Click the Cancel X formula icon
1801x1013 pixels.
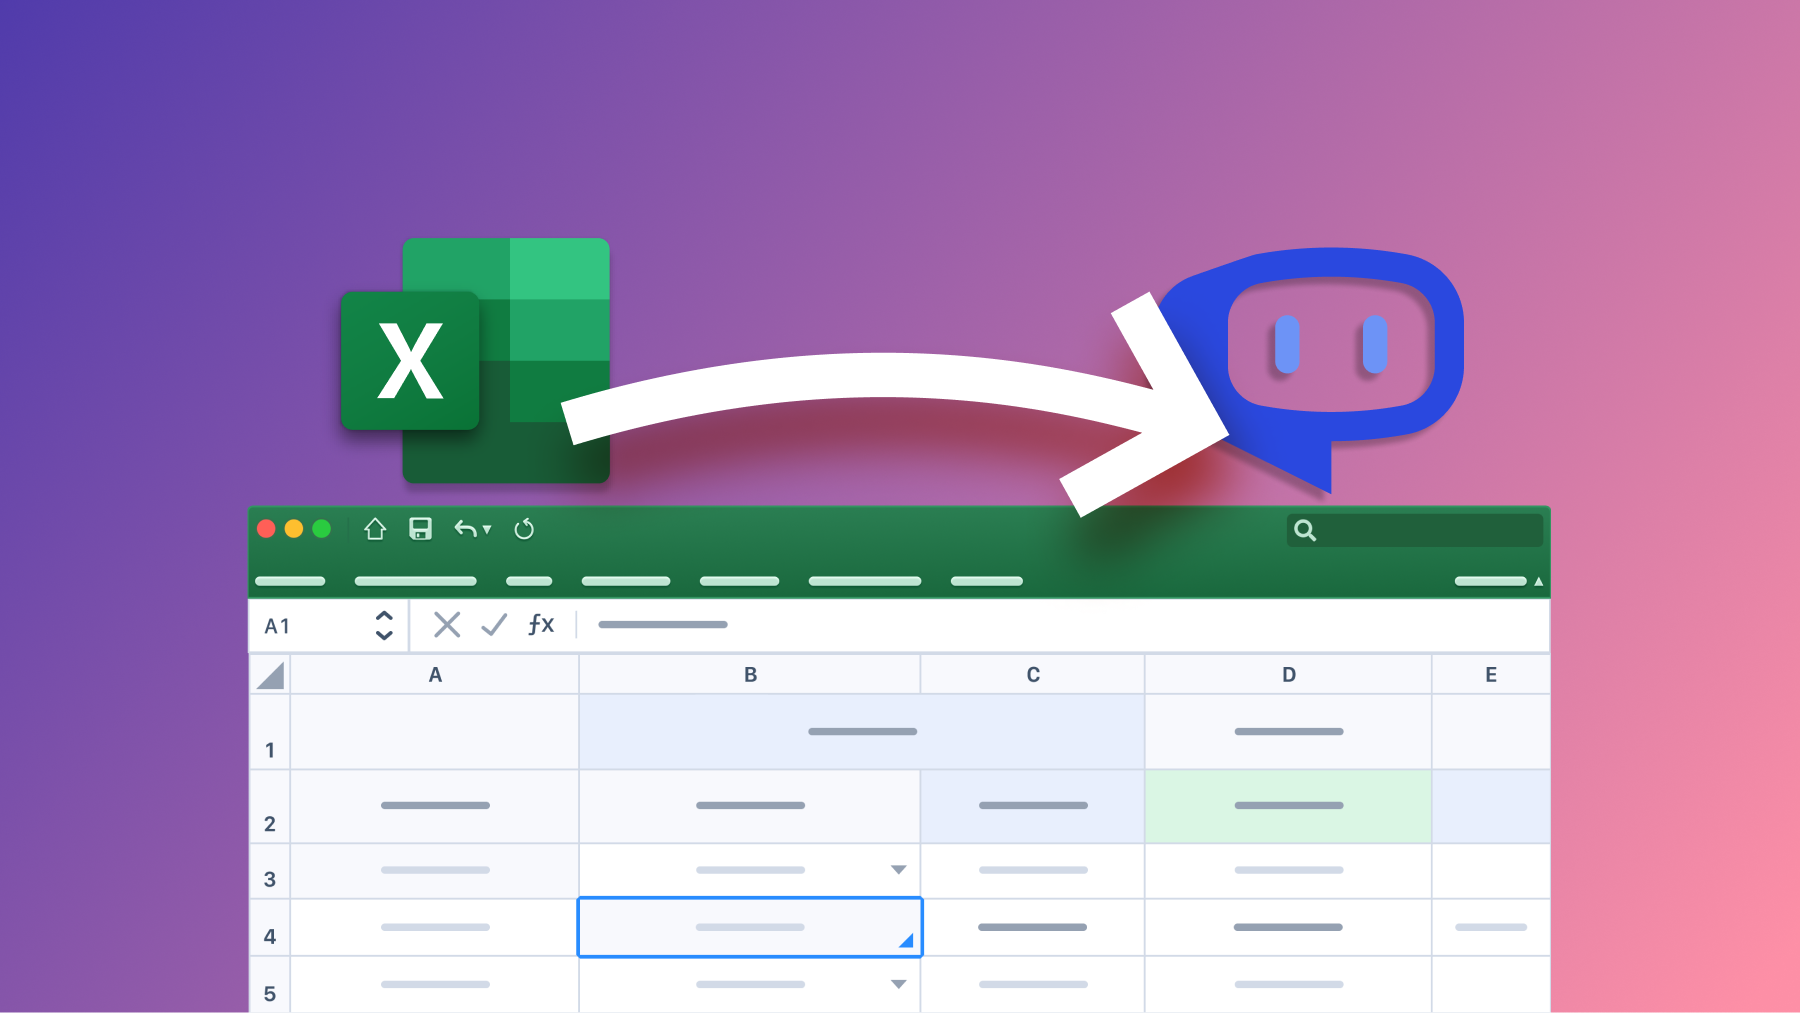pyautogui.click(x=447, y=625)
